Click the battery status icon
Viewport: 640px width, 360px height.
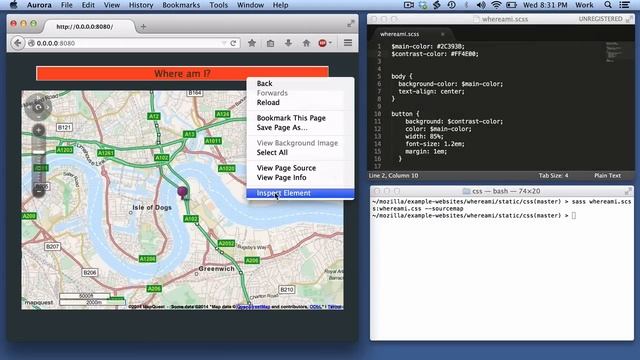click(511, 5)
